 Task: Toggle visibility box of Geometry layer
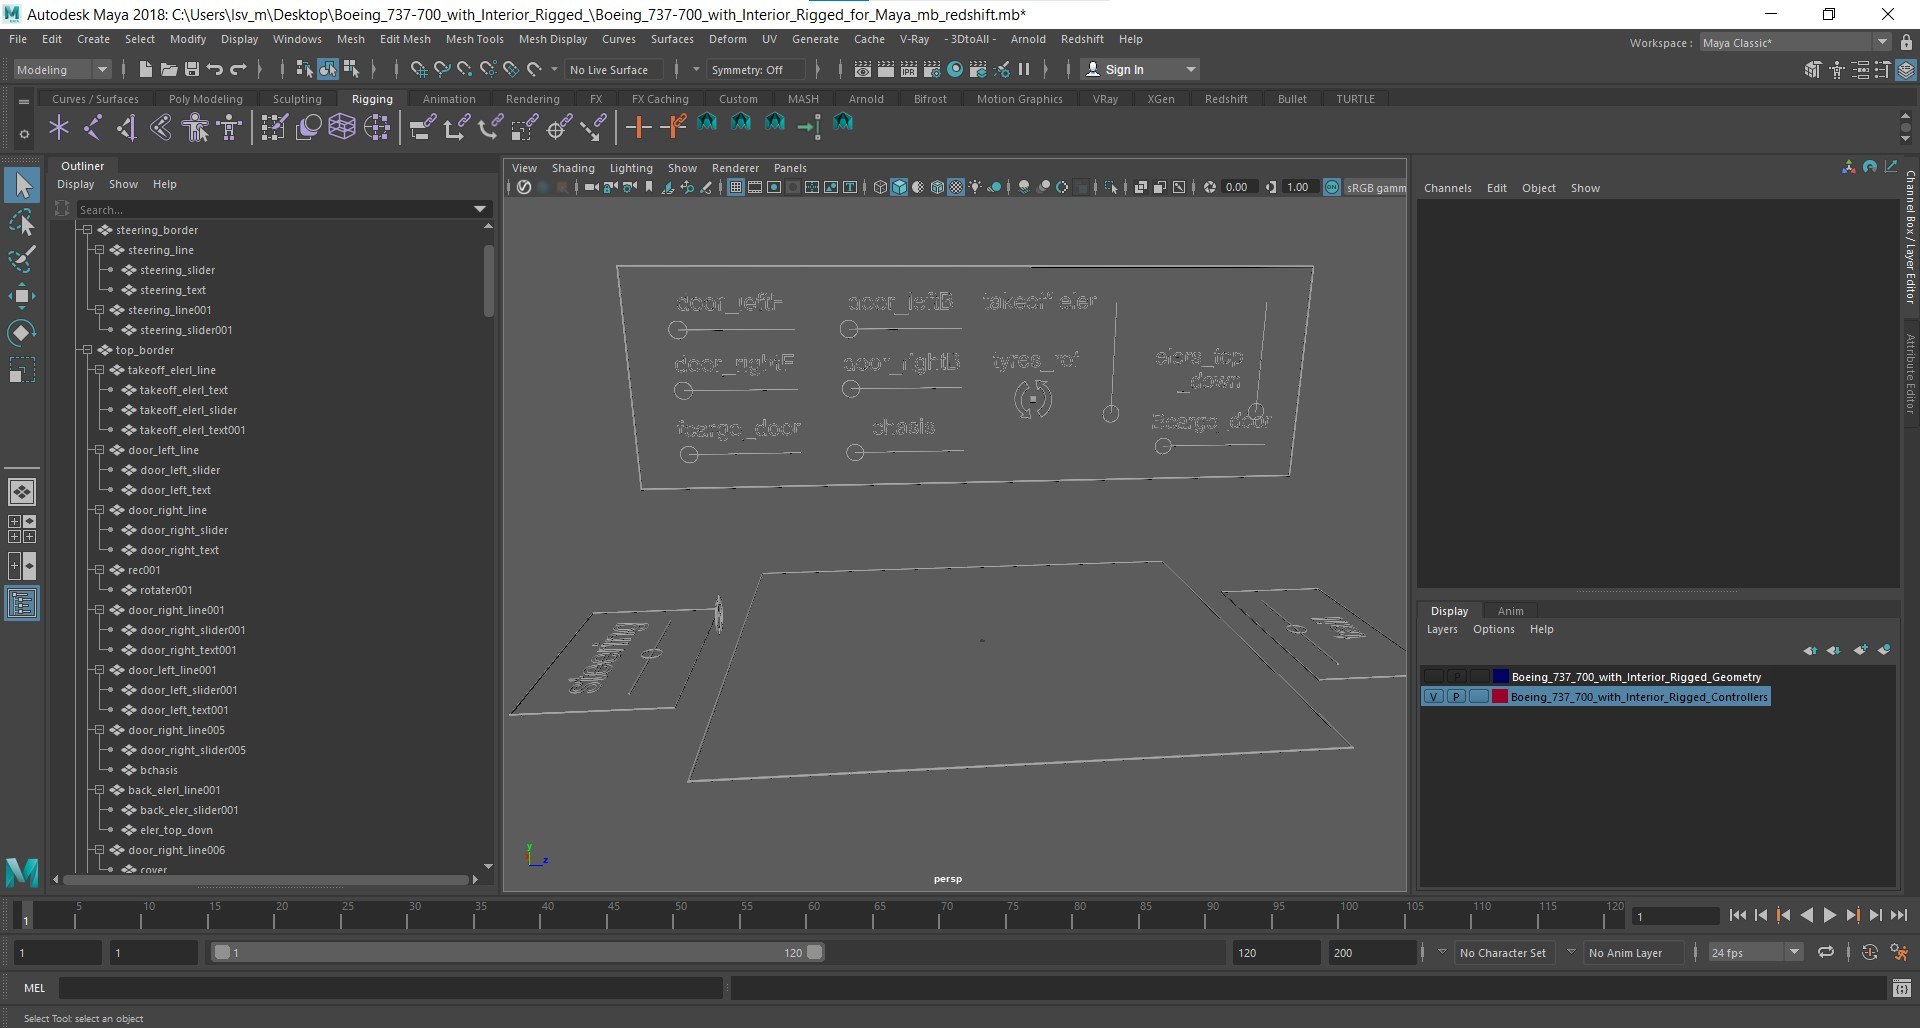[x=1434, y=677]
